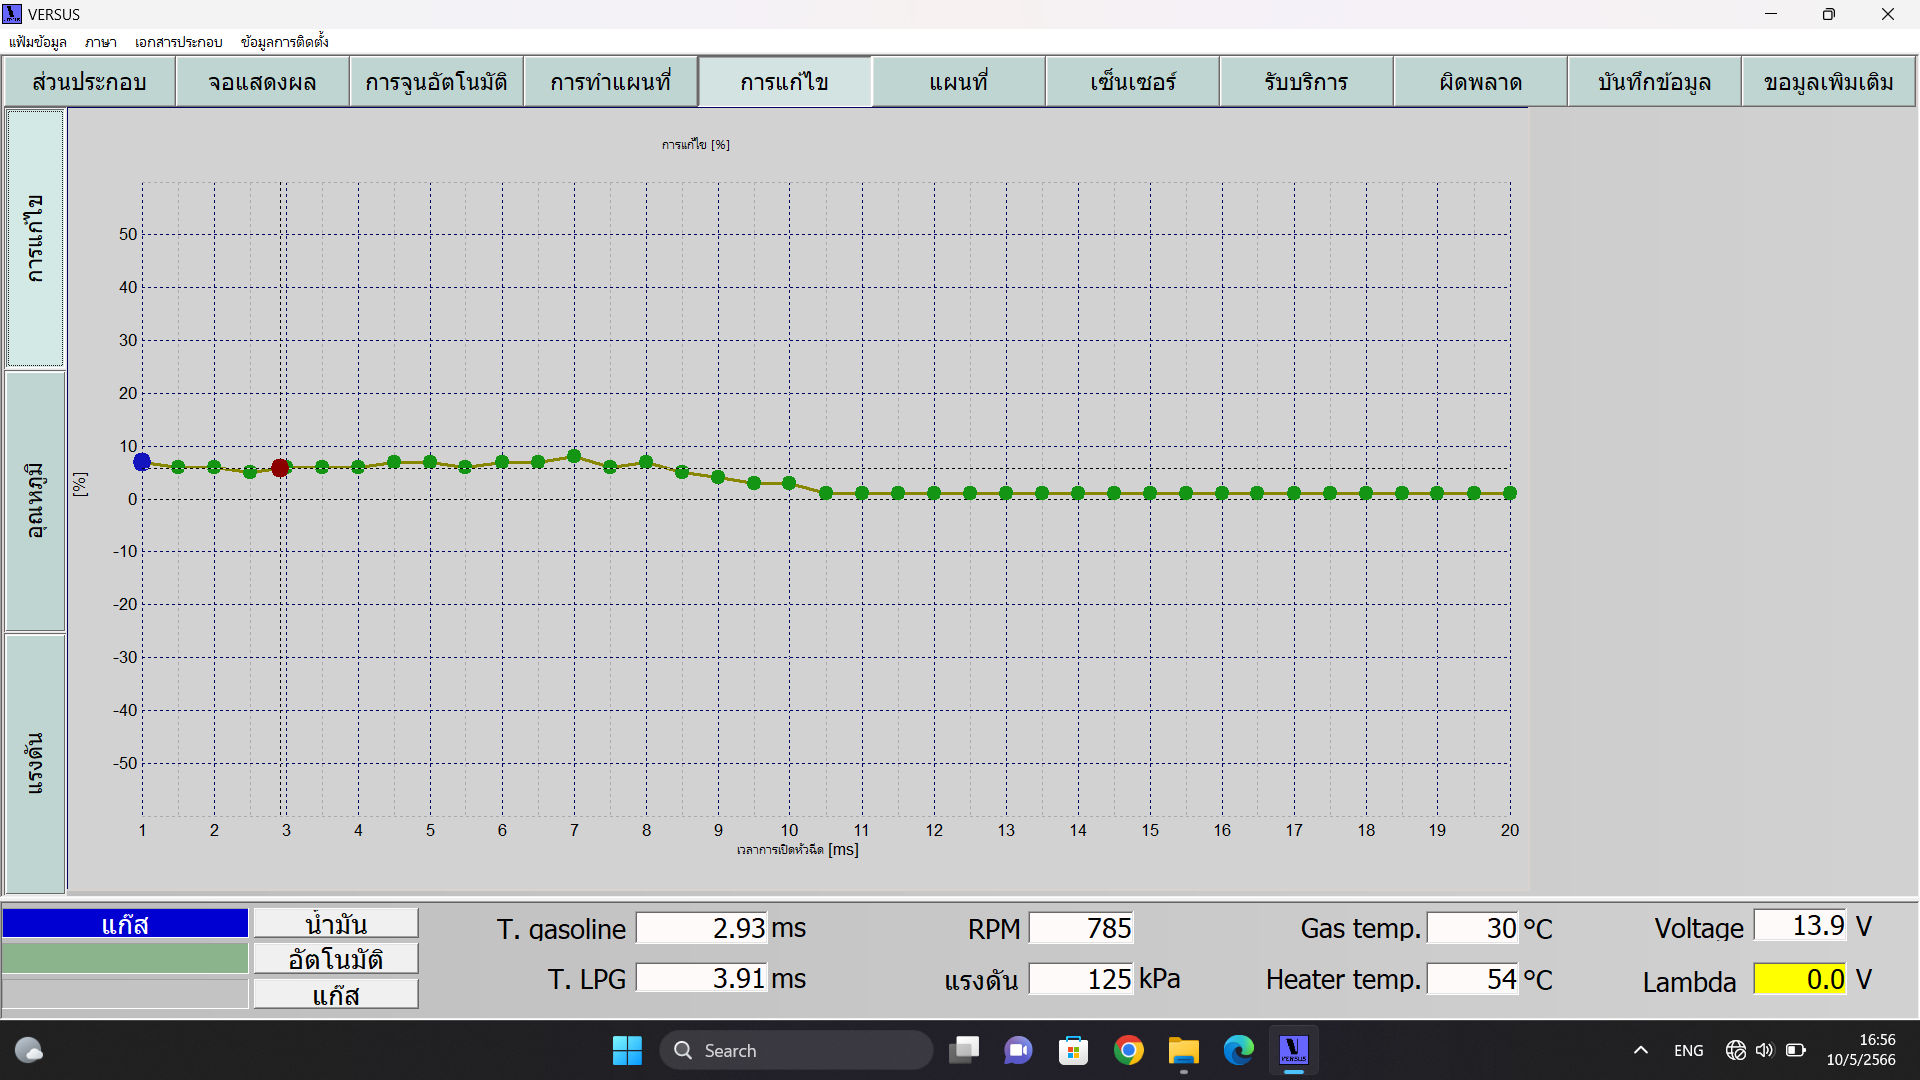
Task: Select the vertical อุณหภูมิ side tab
Action: (x=35, y=501)
